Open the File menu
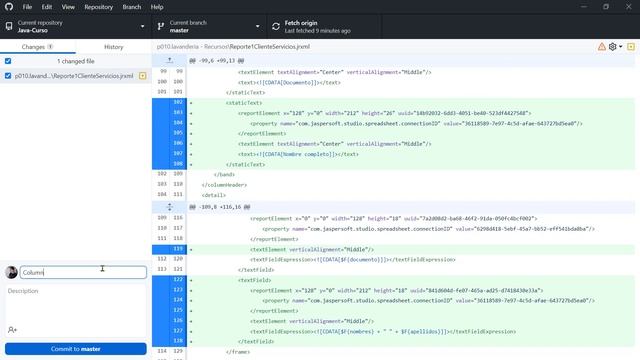 (x=27, y=7)
